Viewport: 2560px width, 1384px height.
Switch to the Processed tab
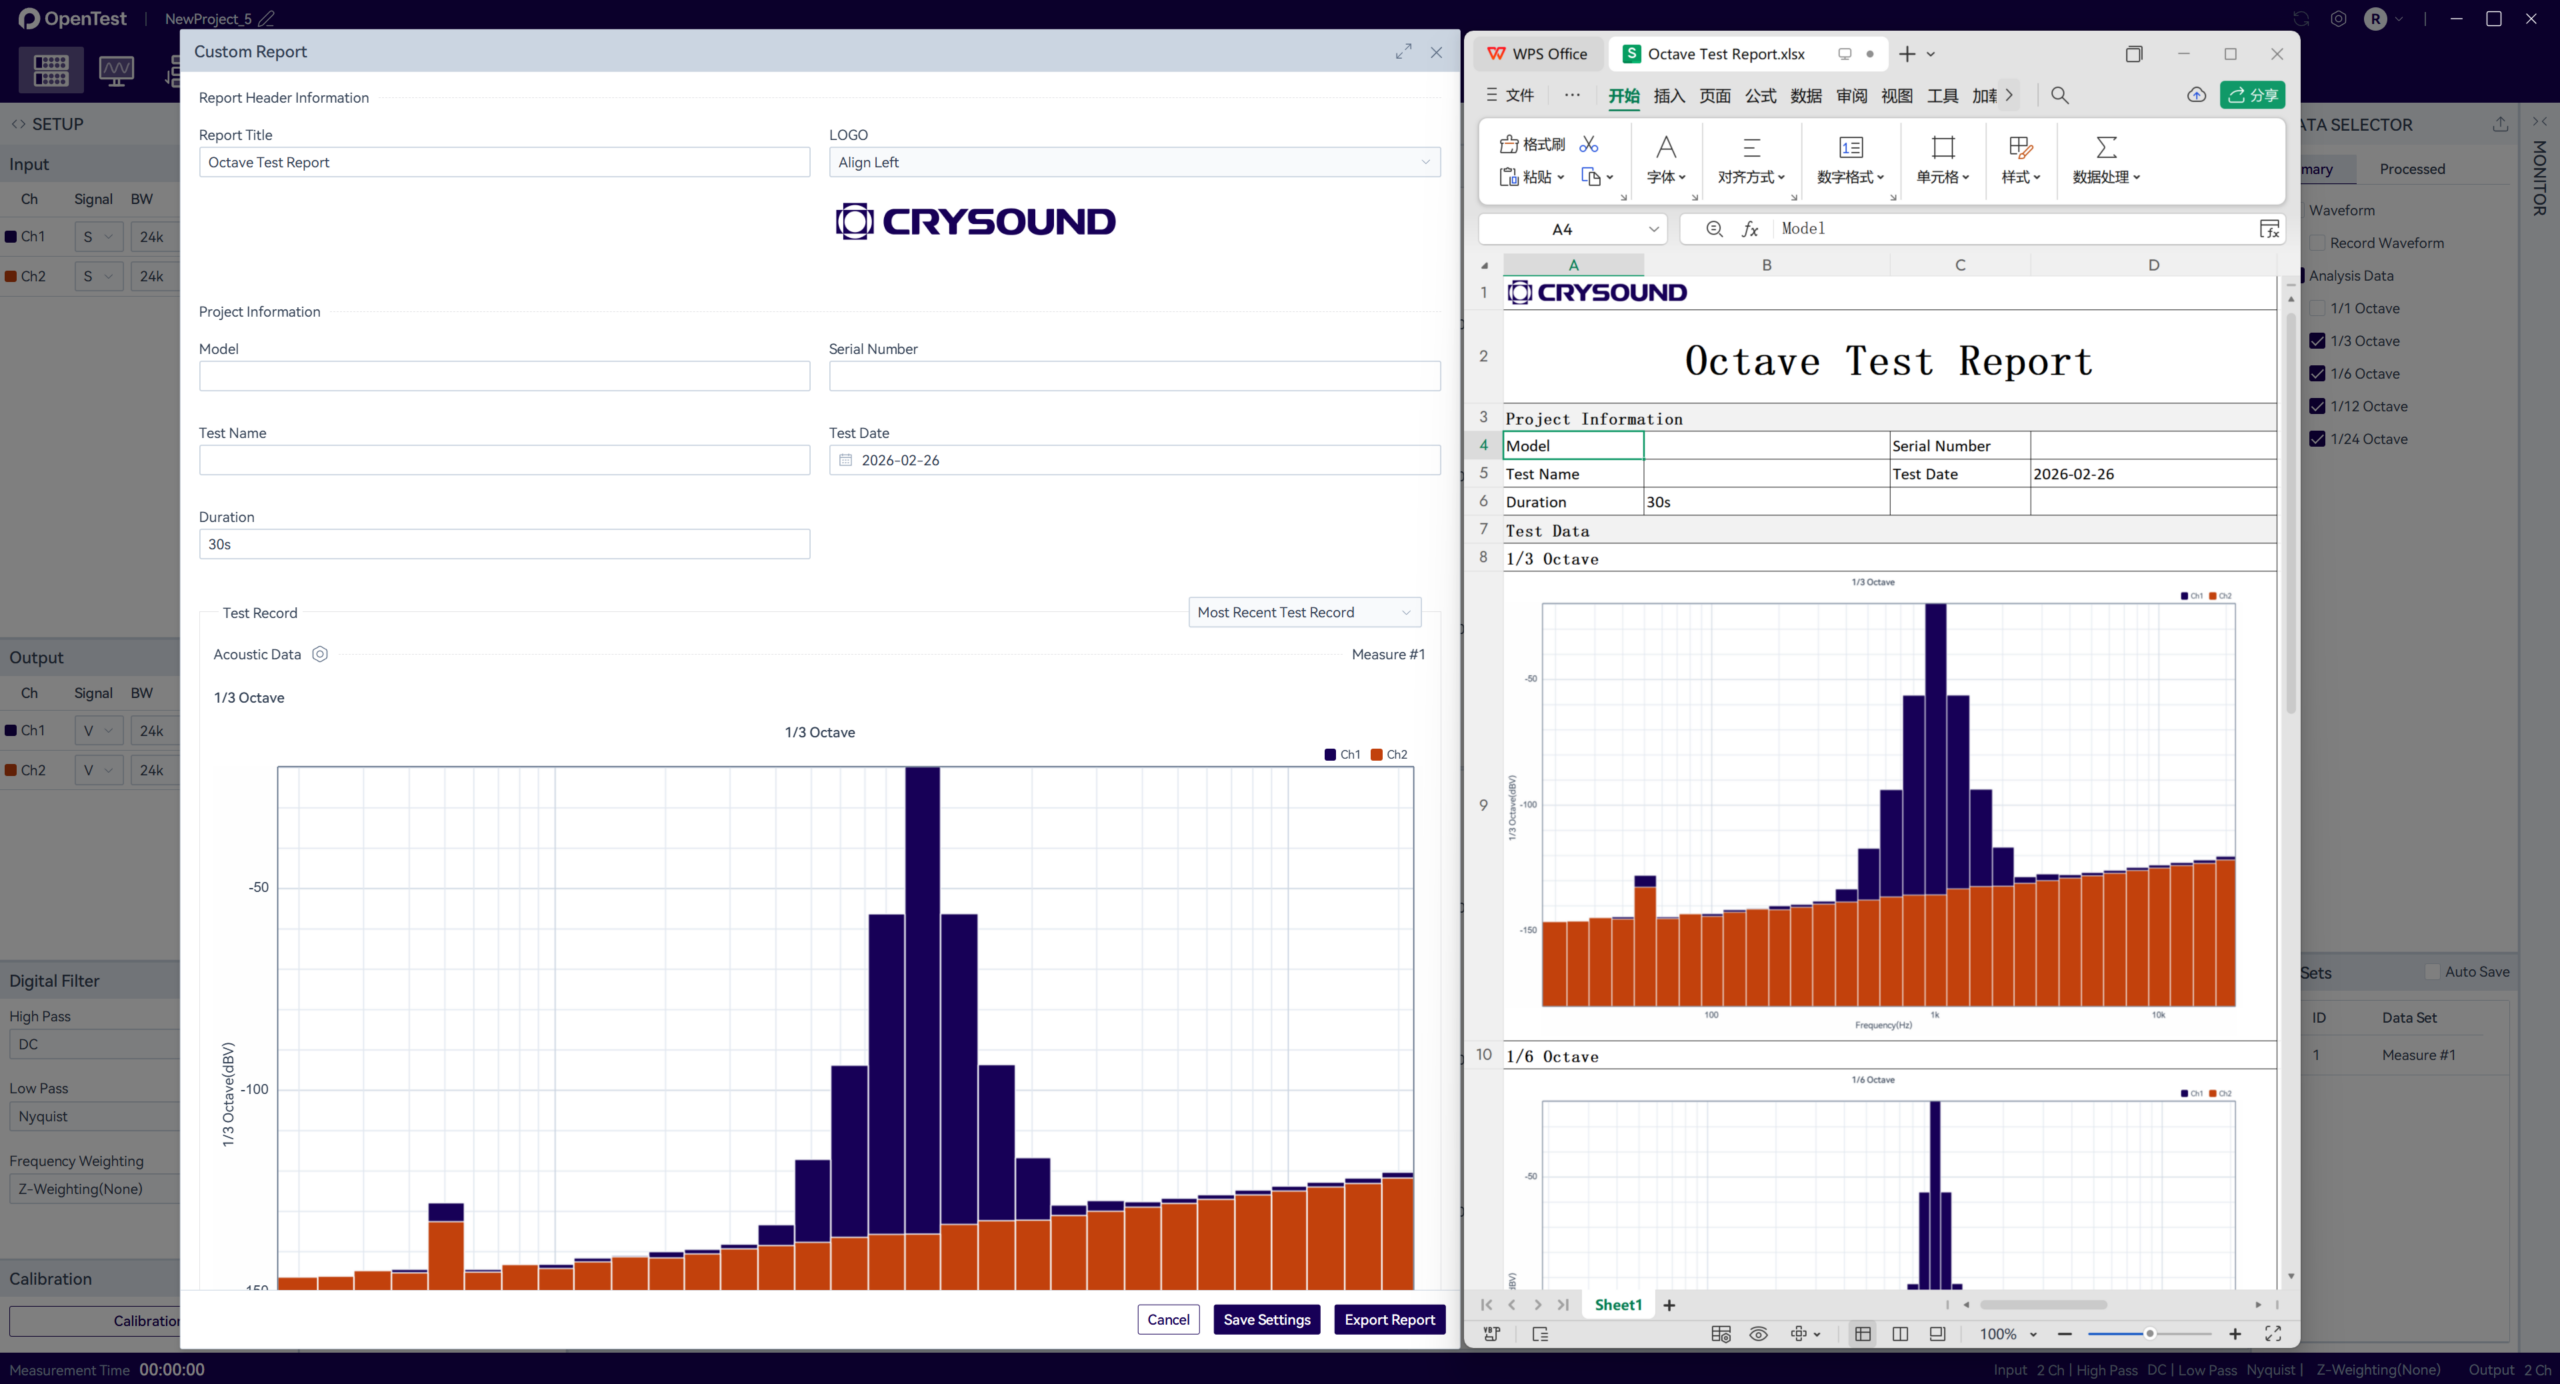[x=2411, y=169]
